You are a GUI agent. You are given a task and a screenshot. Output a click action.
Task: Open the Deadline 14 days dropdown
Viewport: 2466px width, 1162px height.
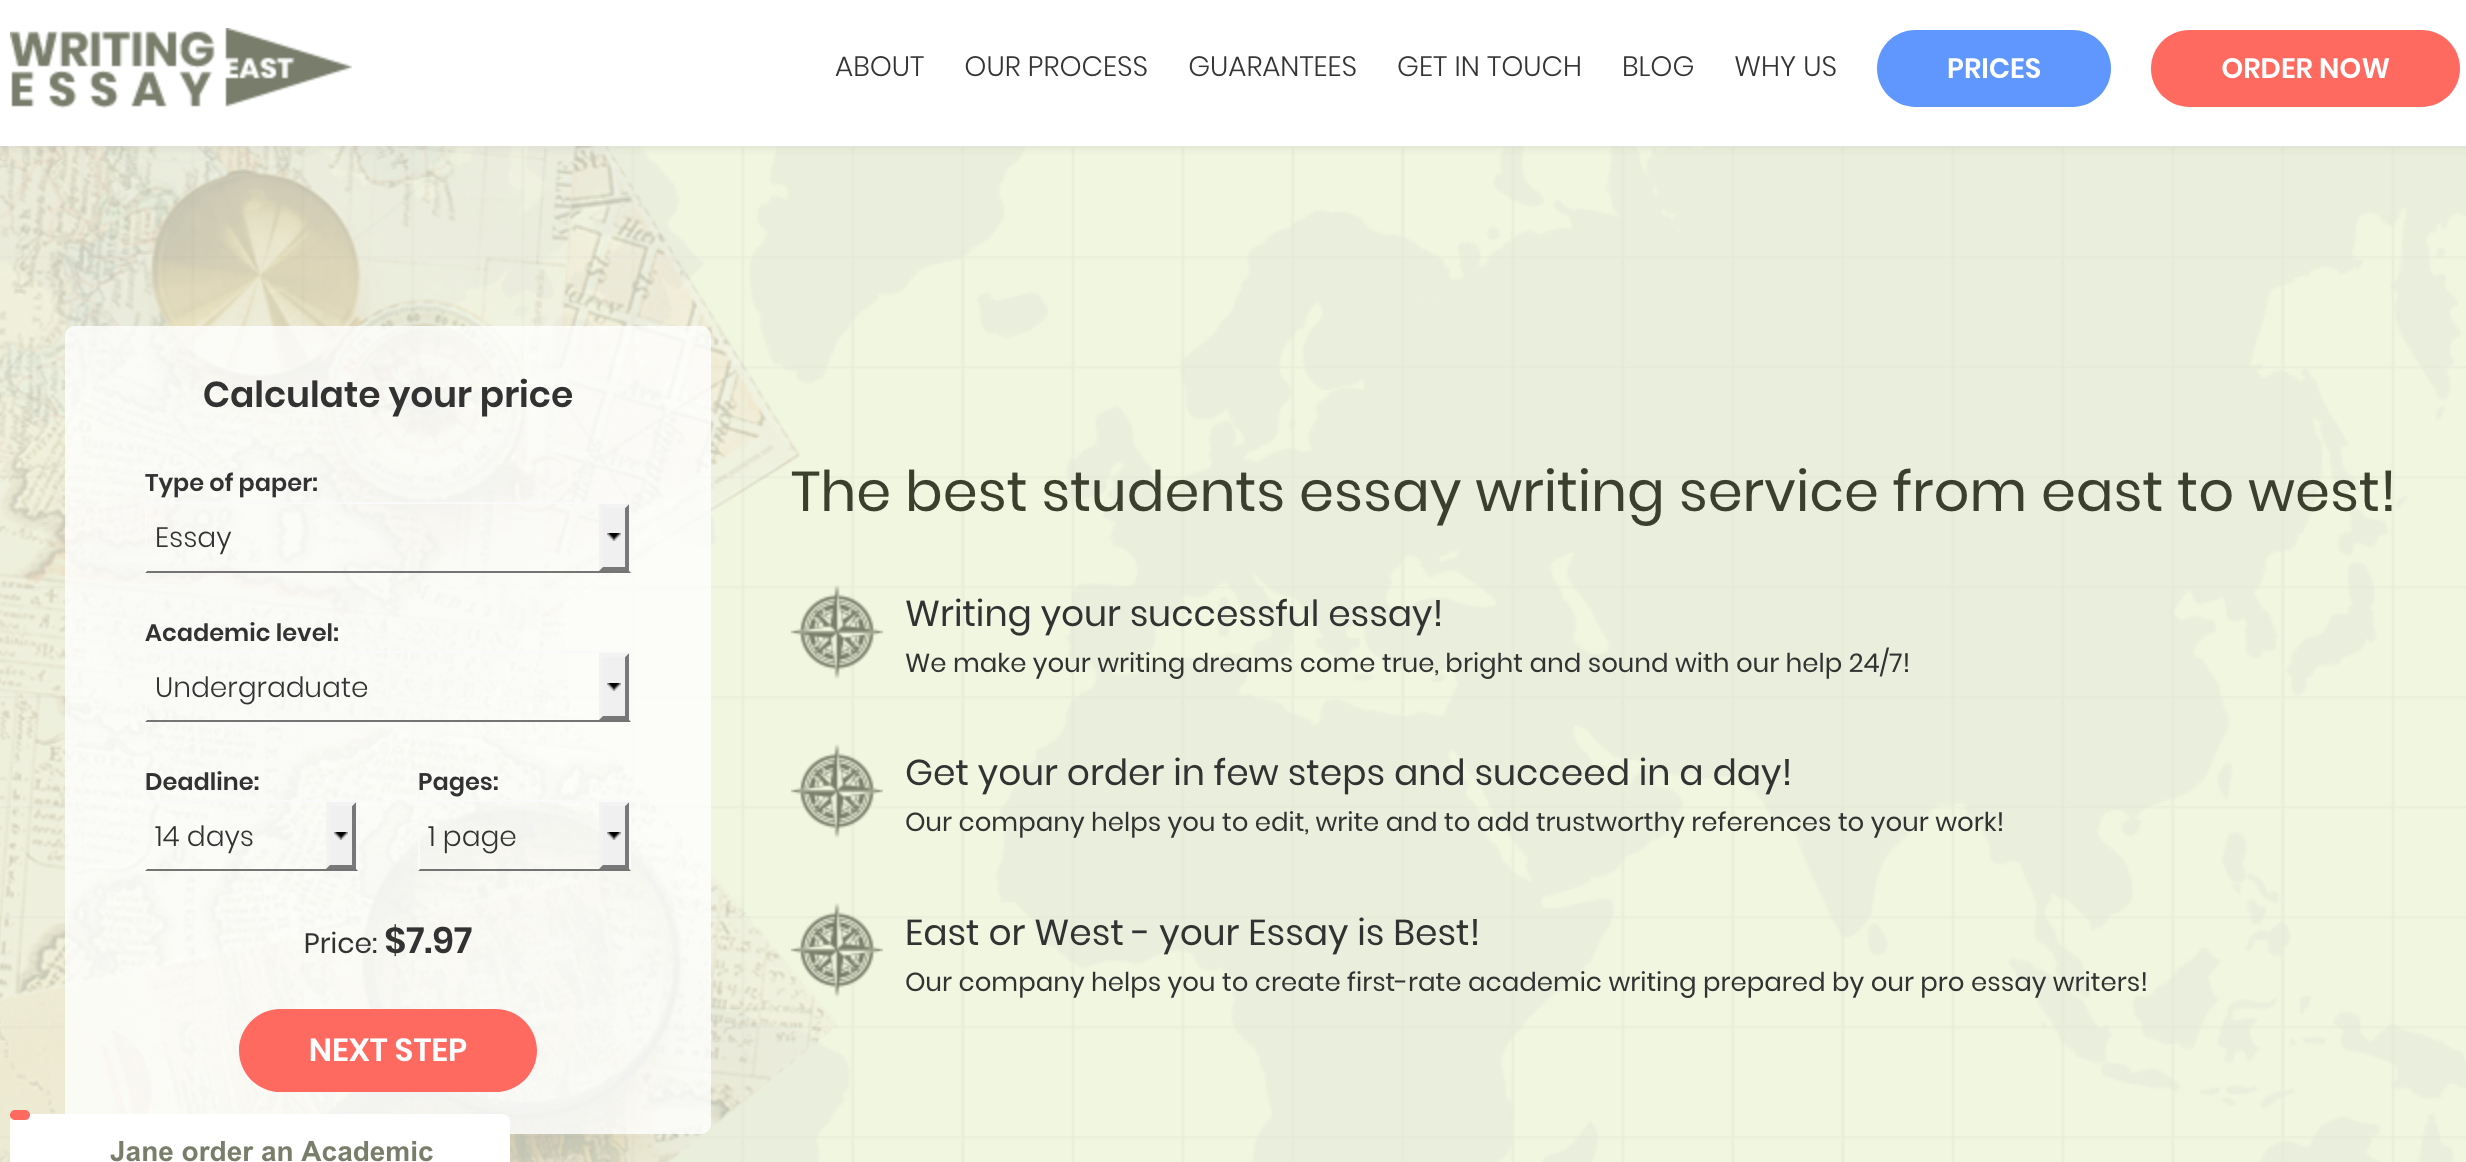point(251,836)
